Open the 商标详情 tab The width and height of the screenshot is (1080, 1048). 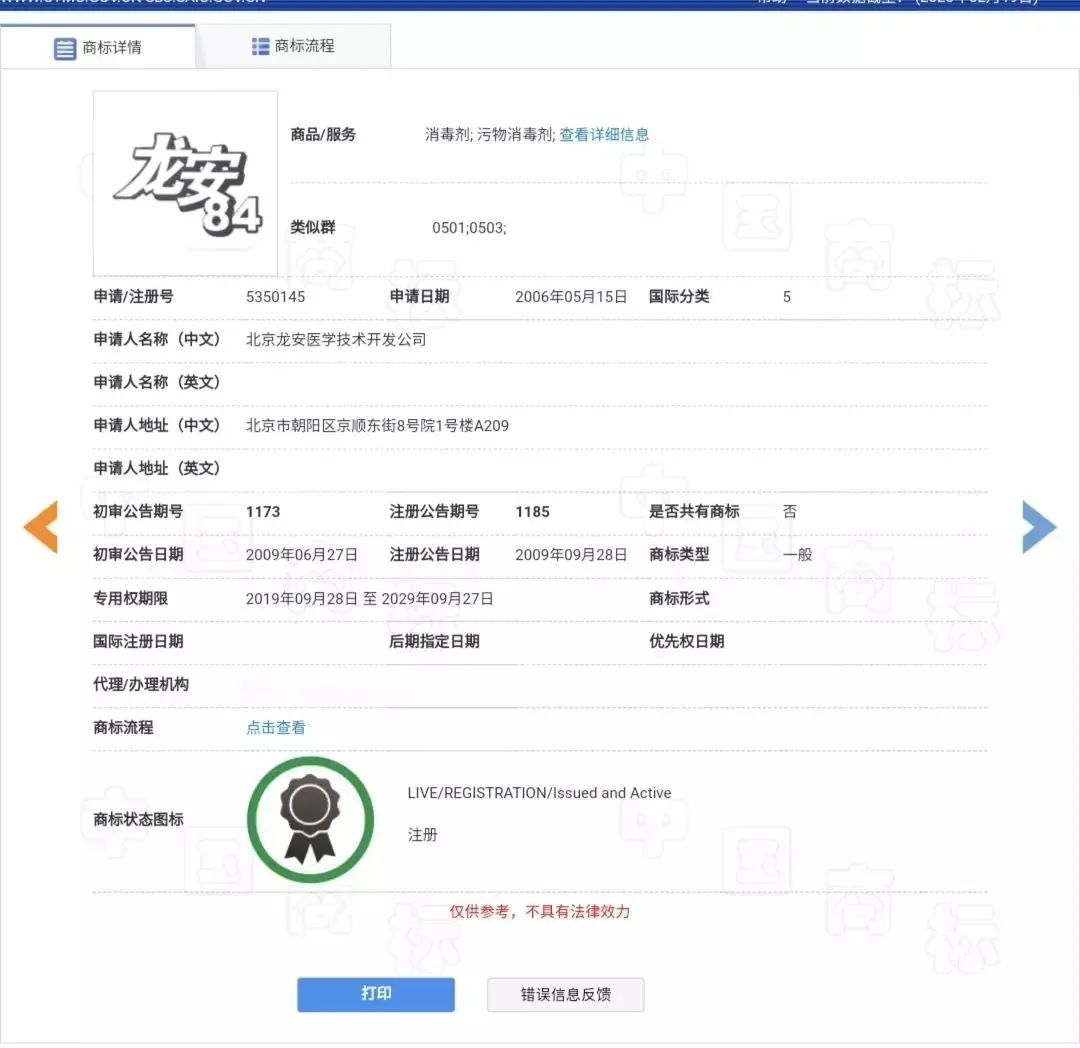(x=98, y=47)
